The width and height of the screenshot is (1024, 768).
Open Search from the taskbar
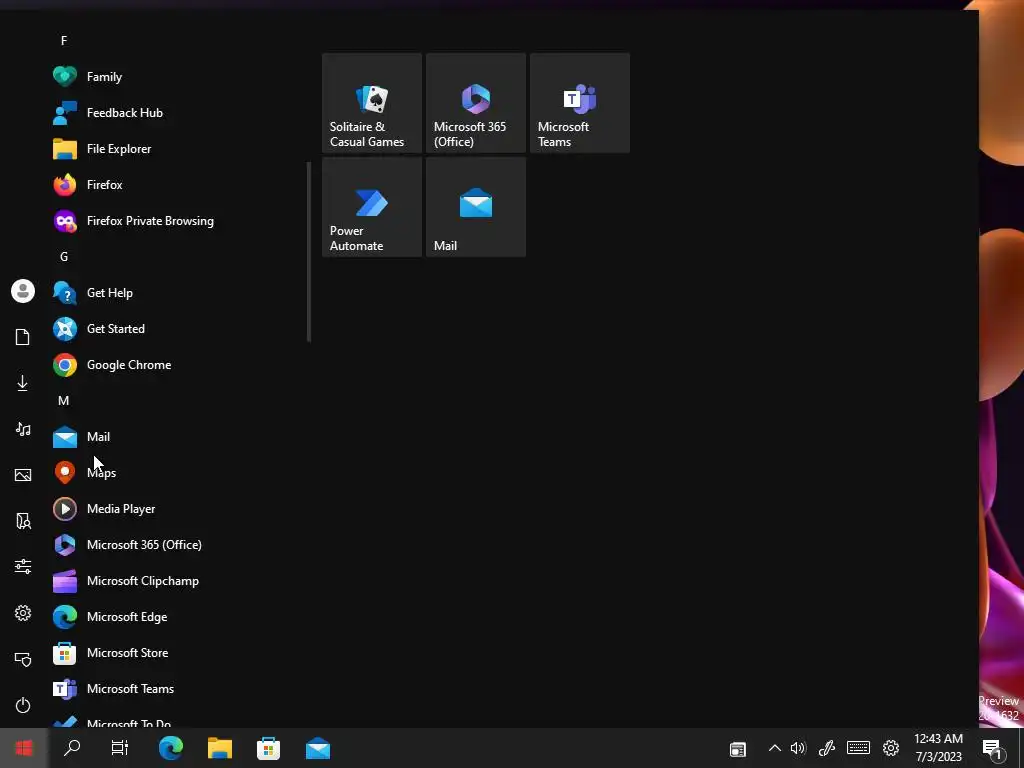(x=72, y=748)
